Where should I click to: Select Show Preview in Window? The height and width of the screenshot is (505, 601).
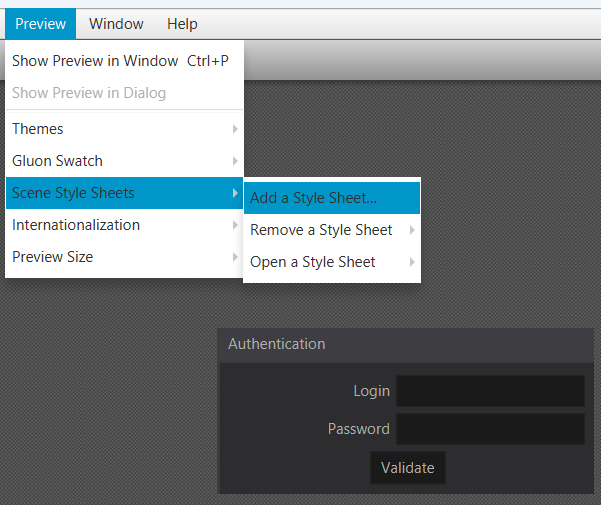coord(125,61)
